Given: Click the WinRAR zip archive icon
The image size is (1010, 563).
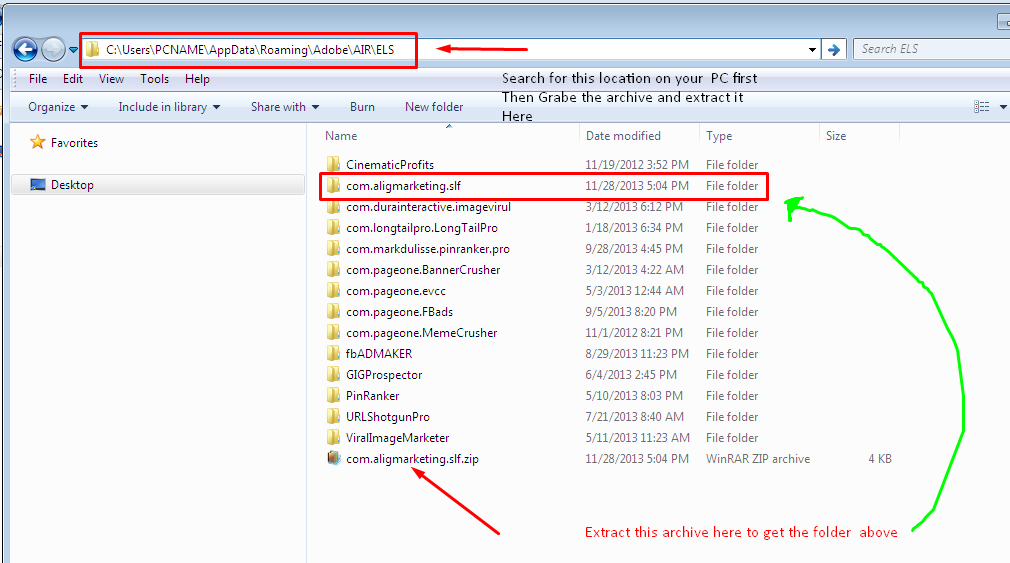Looking at the screenshot, I should [333, 458].
